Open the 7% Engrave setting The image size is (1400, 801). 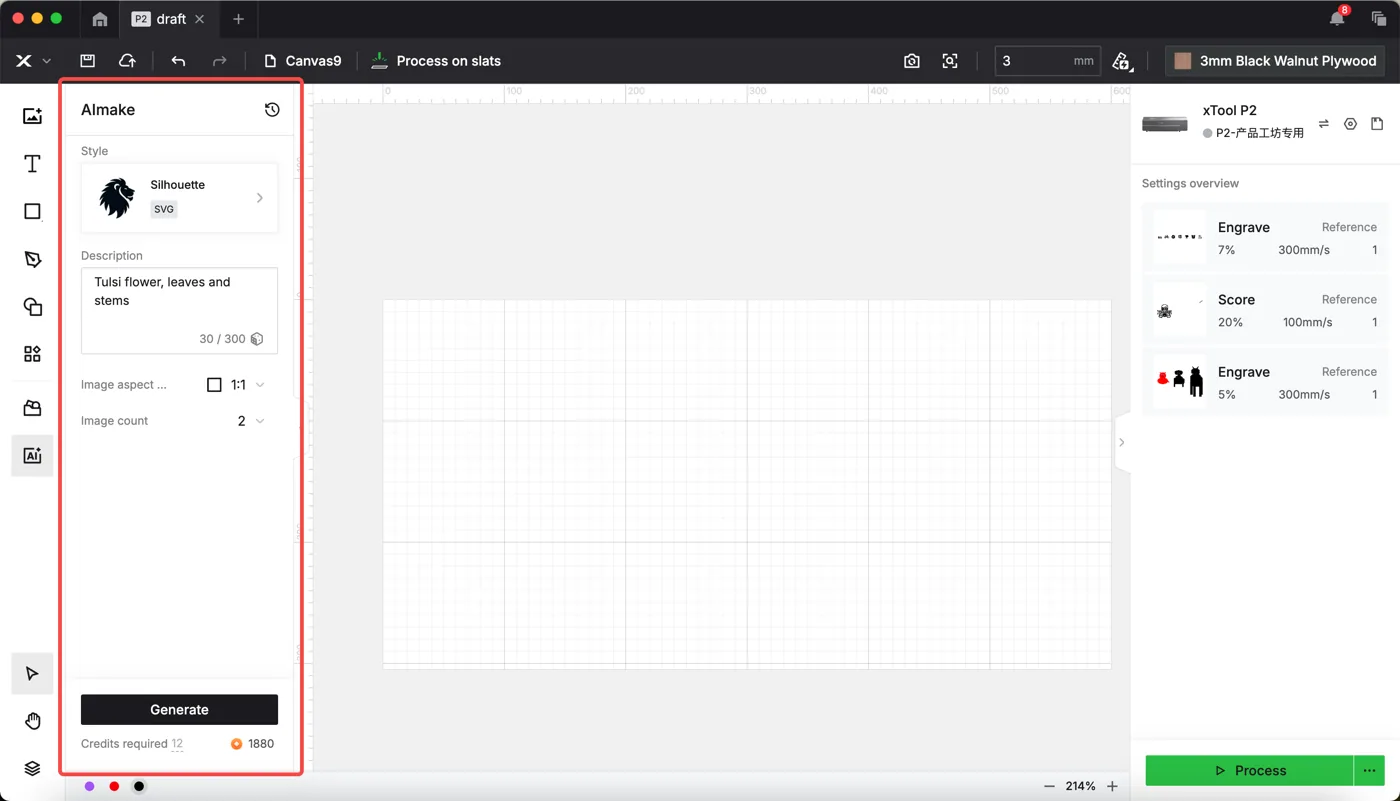pyautogui.click(x=1265, y=238)
